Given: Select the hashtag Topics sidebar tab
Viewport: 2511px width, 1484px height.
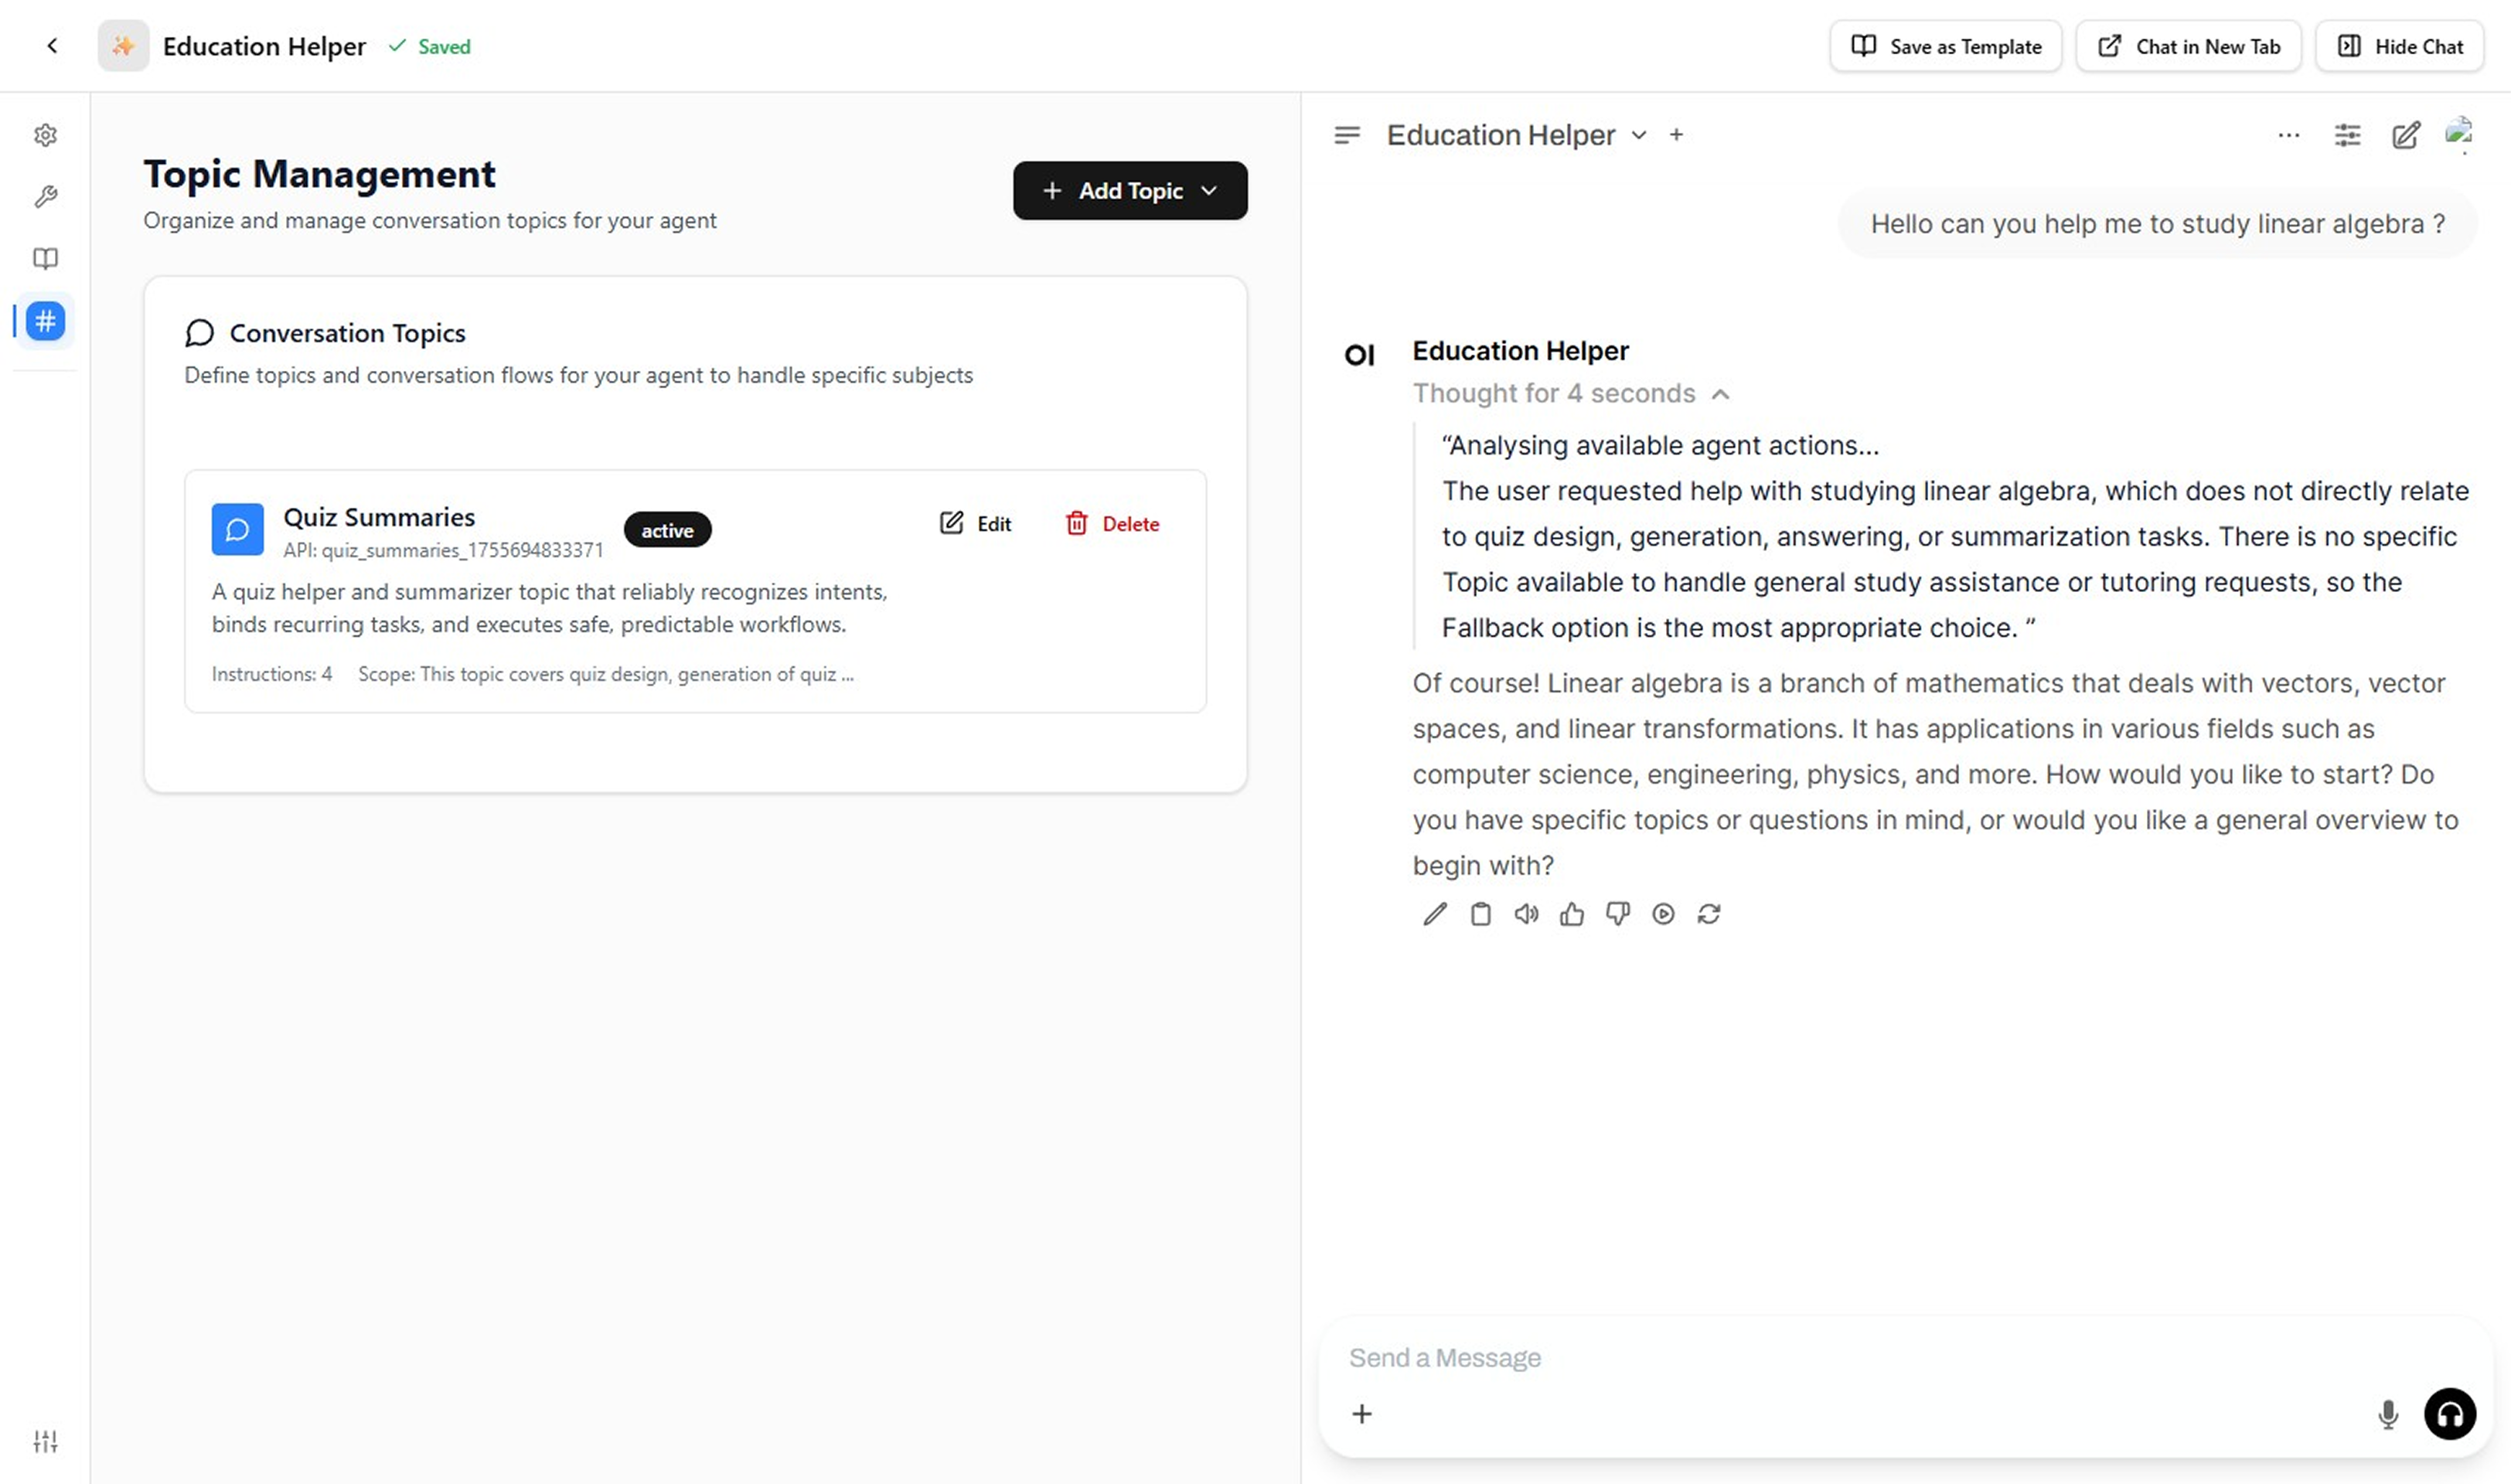Looking at the screenshot, I should tap(45, 321).
